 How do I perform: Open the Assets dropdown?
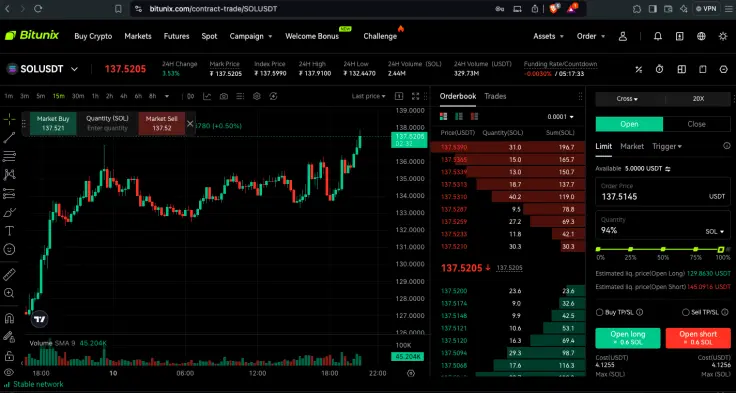(548, 37)
